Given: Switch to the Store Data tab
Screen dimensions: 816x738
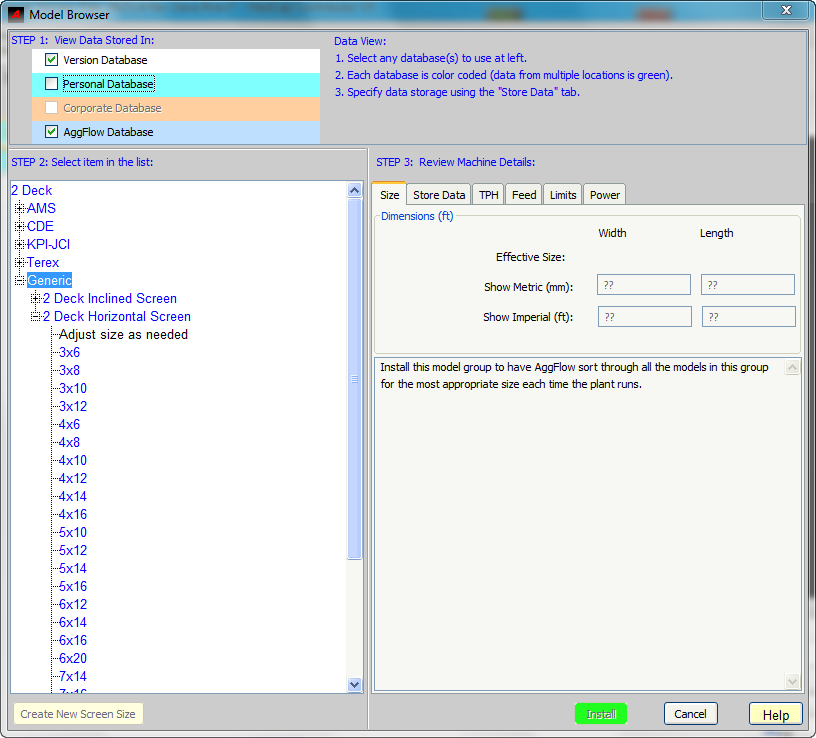Looking at the screenshot, I should (x=439, y=195).
